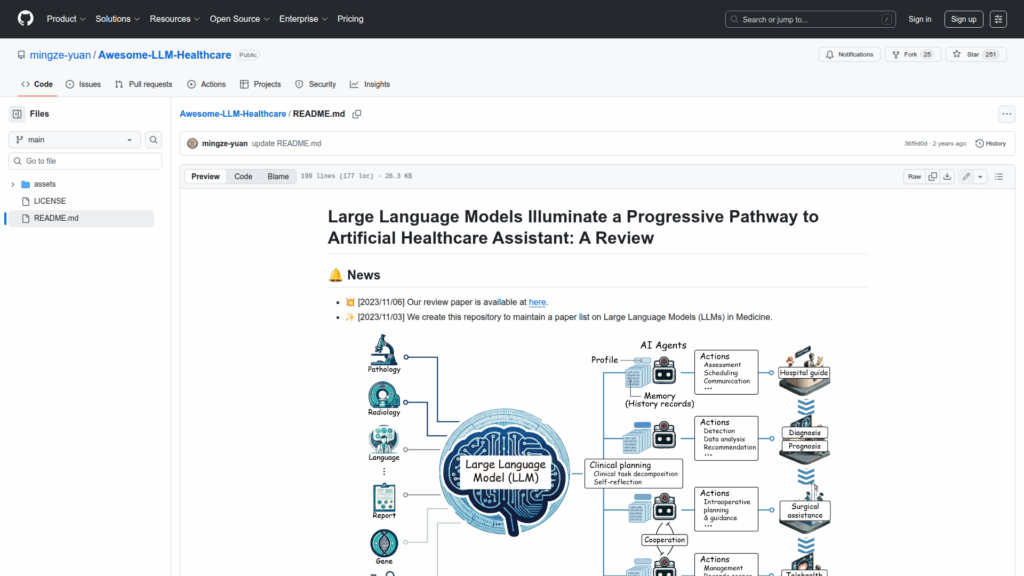
Task: Copy raw file contents icon
Action: (x=932, y=176)
